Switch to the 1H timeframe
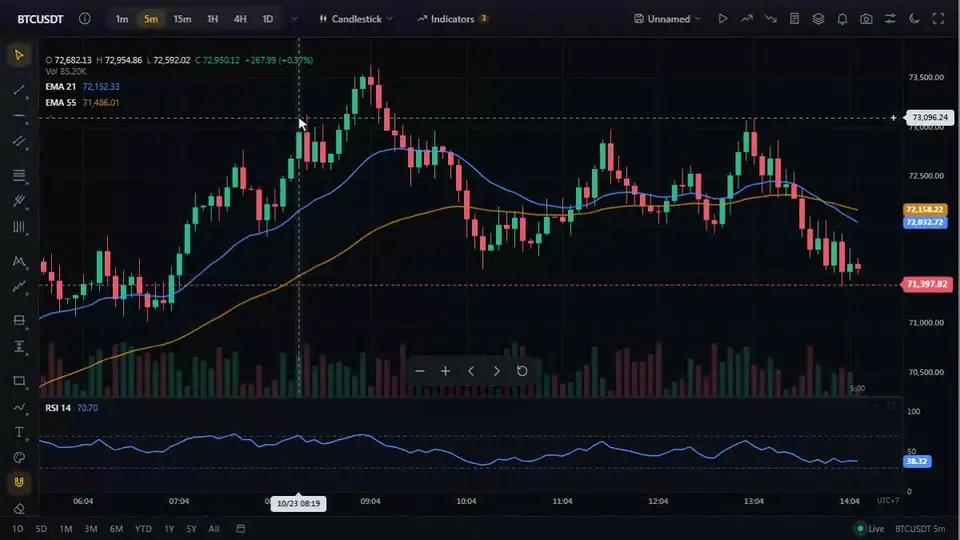960x540 pixels. 212,19
